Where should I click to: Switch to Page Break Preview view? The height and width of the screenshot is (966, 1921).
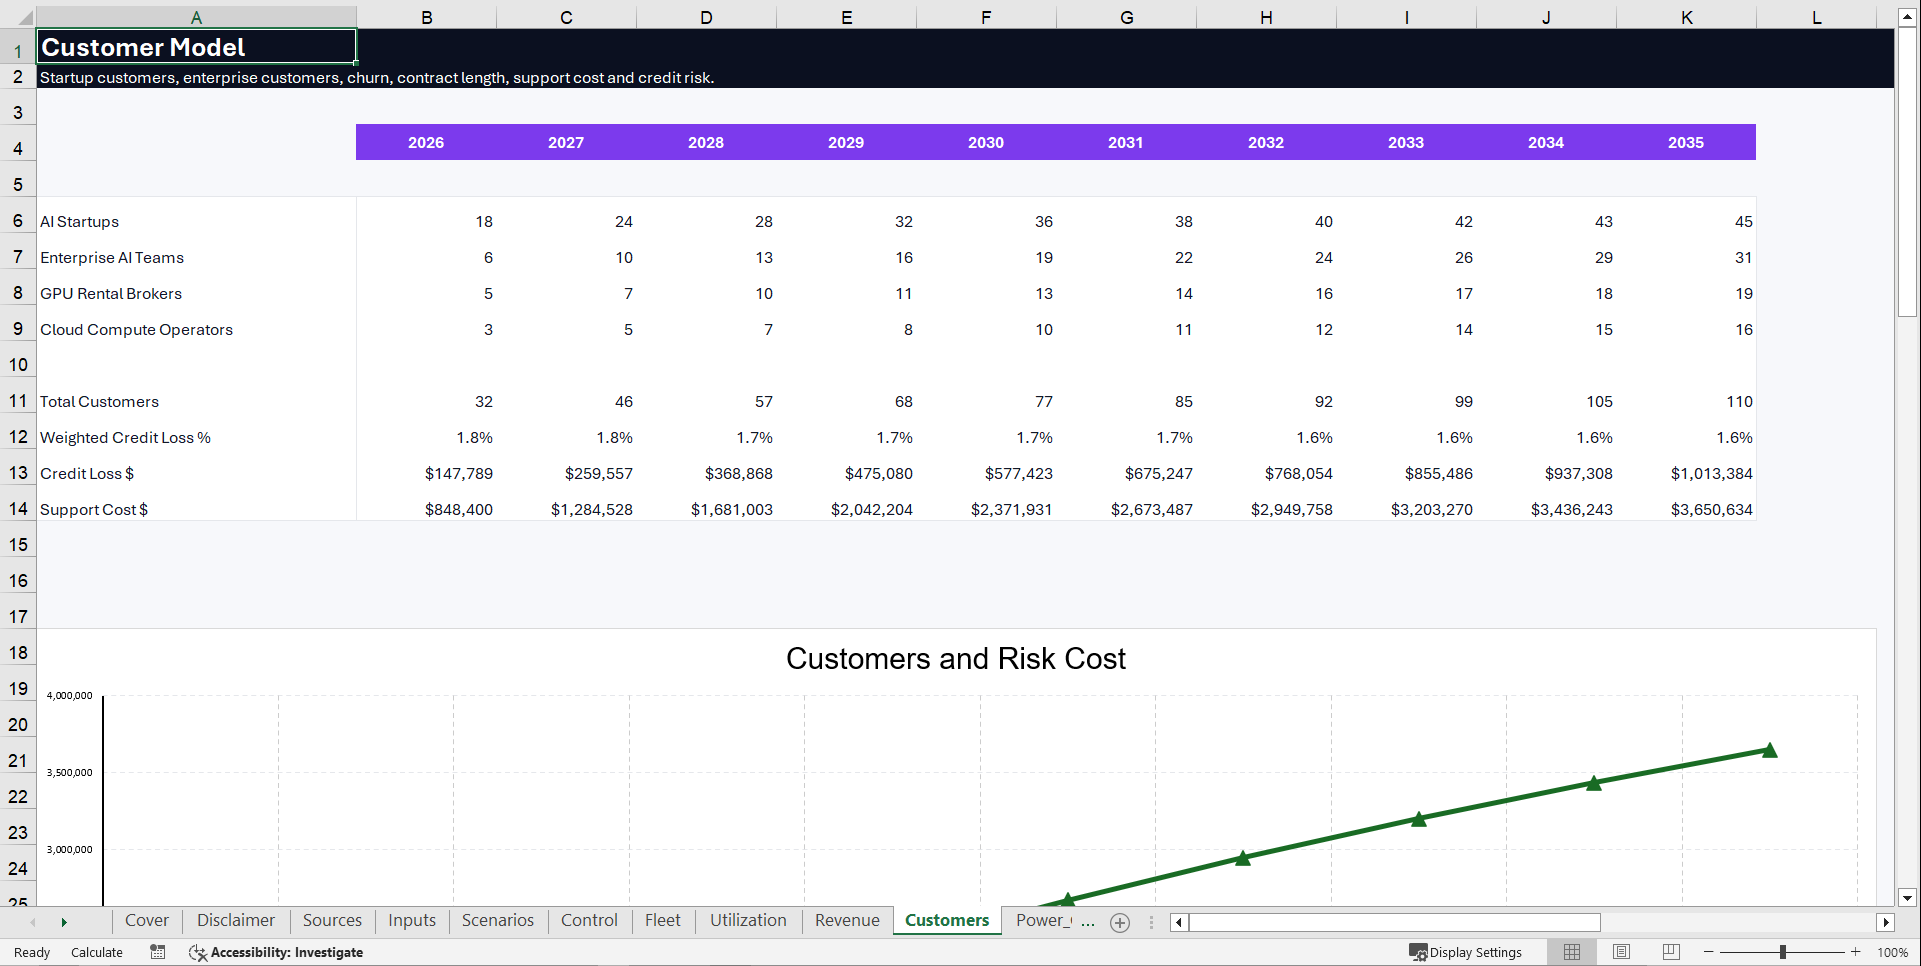[1671, 952]
